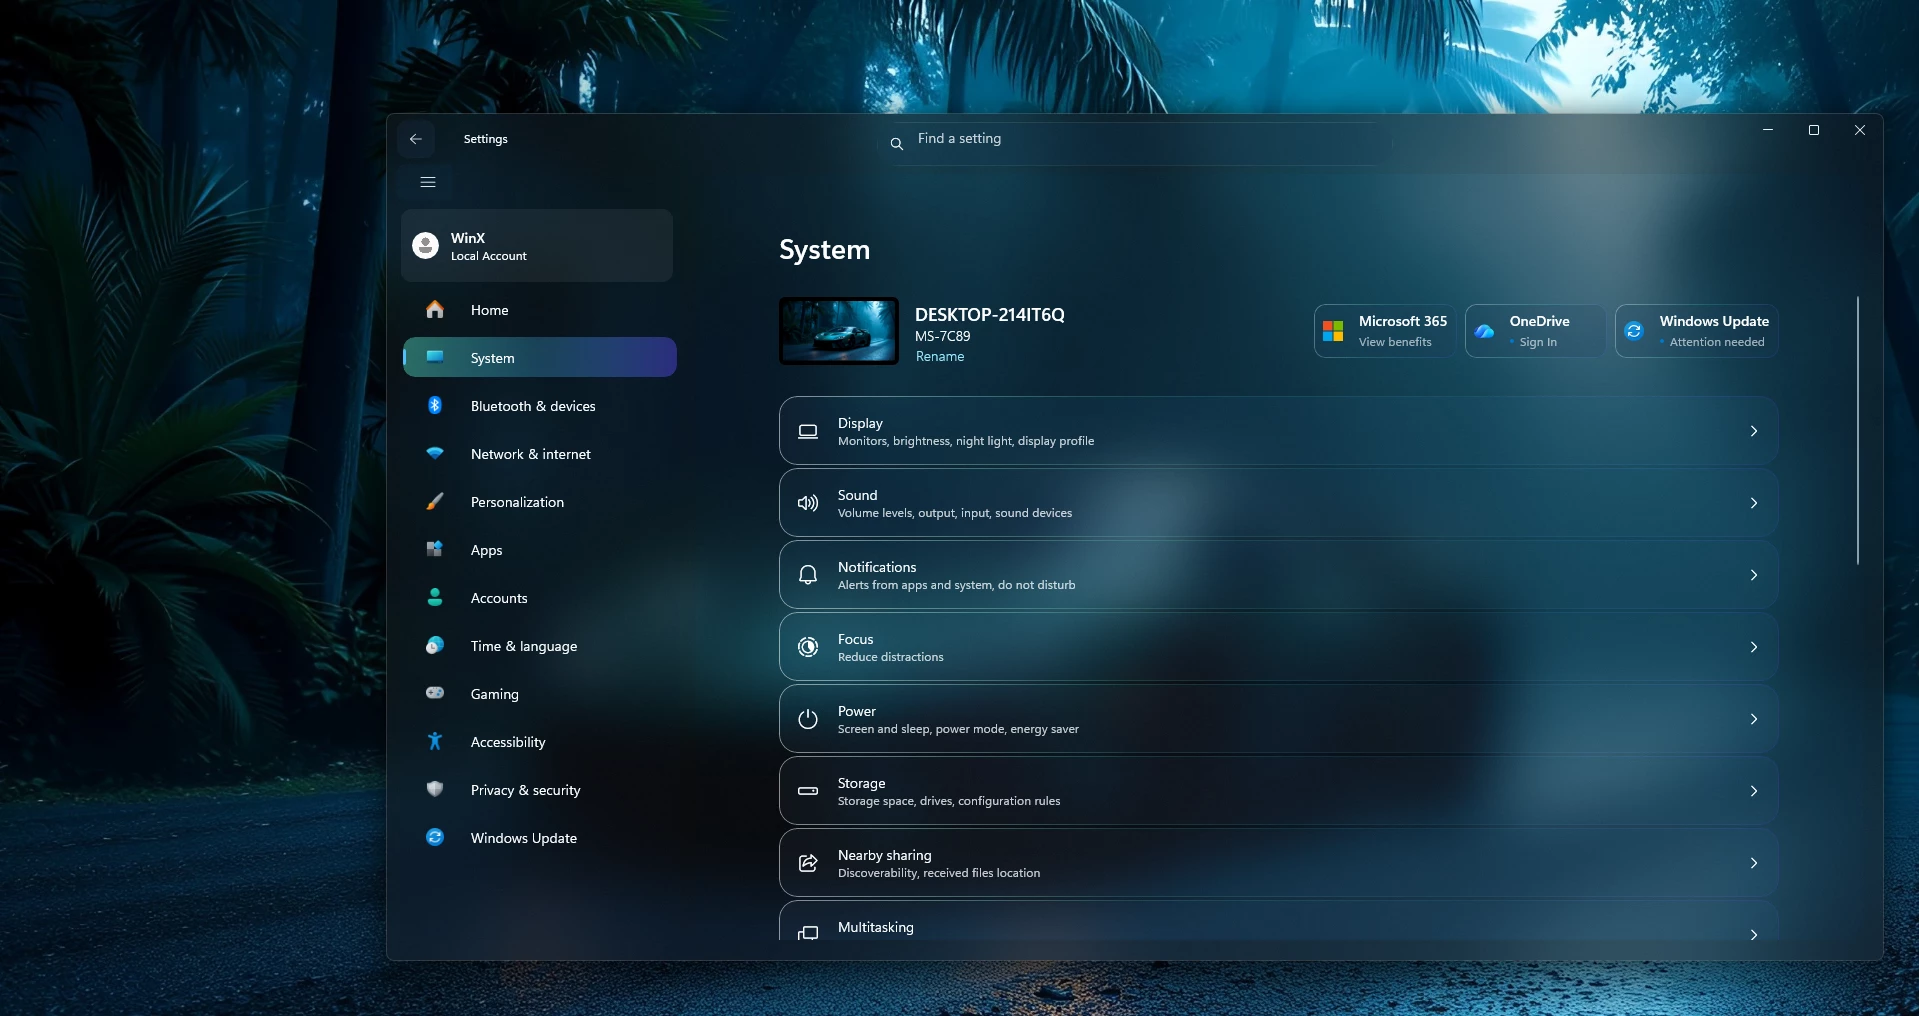Screen dimensions: 1919x1016
Task: Click the Personalization paintbrush icon
Action: point(435,502)
